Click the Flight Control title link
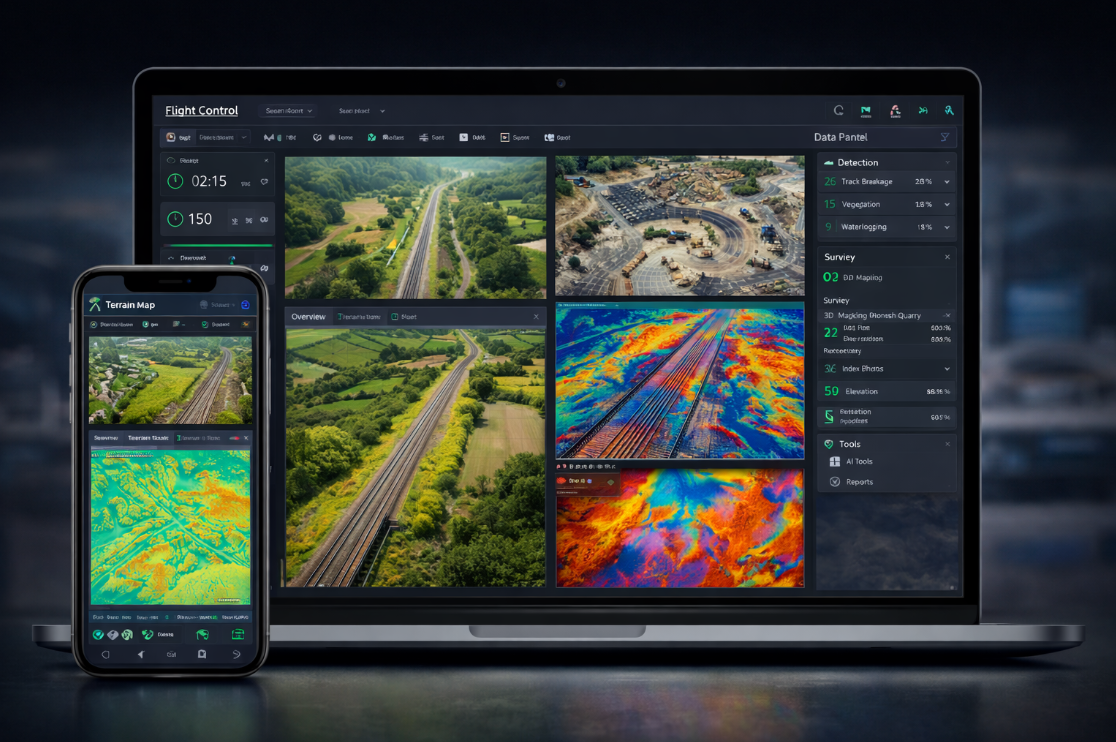 201,111
